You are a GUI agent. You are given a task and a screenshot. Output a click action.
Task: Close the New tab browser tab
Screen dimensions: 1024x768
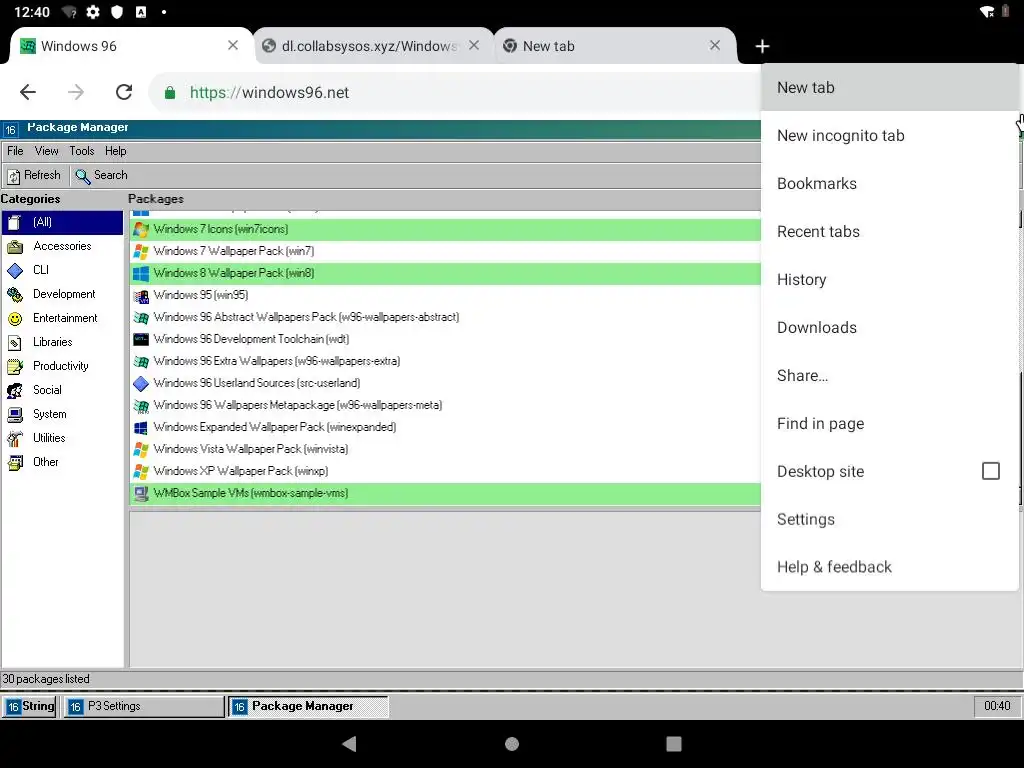(715, 45)
